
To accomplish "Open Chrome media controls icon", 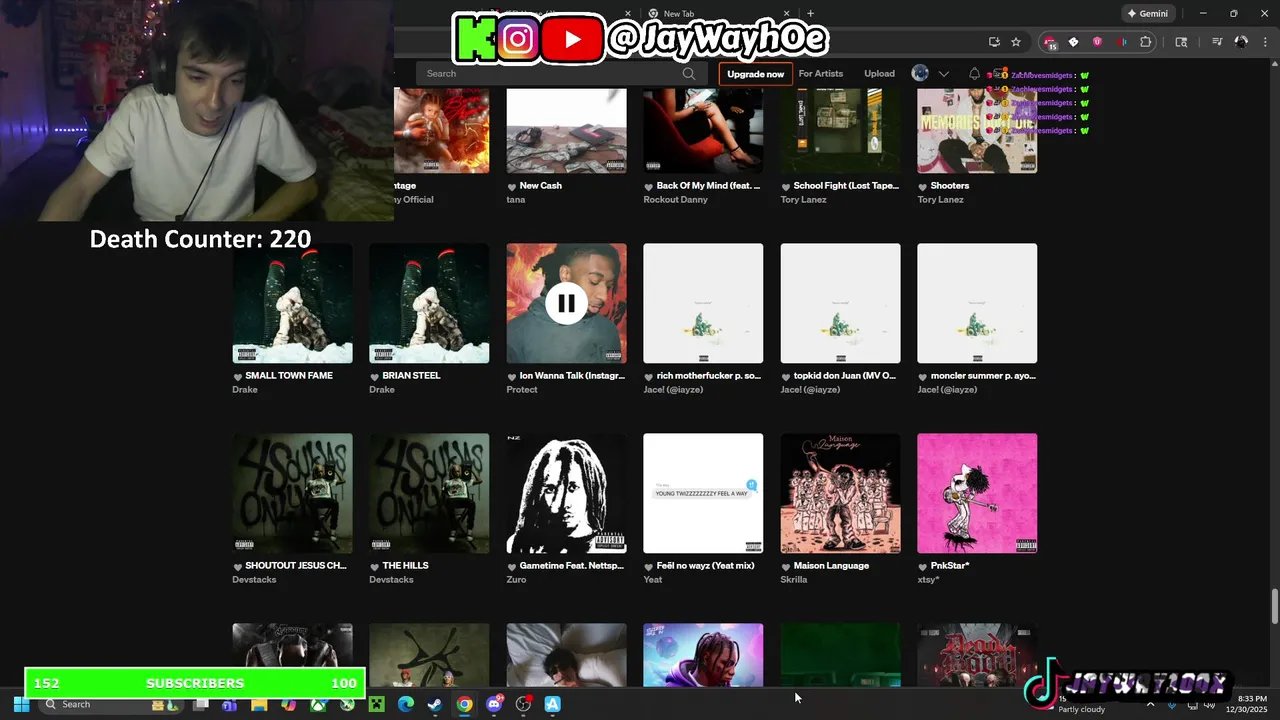I will [1217, 42].
